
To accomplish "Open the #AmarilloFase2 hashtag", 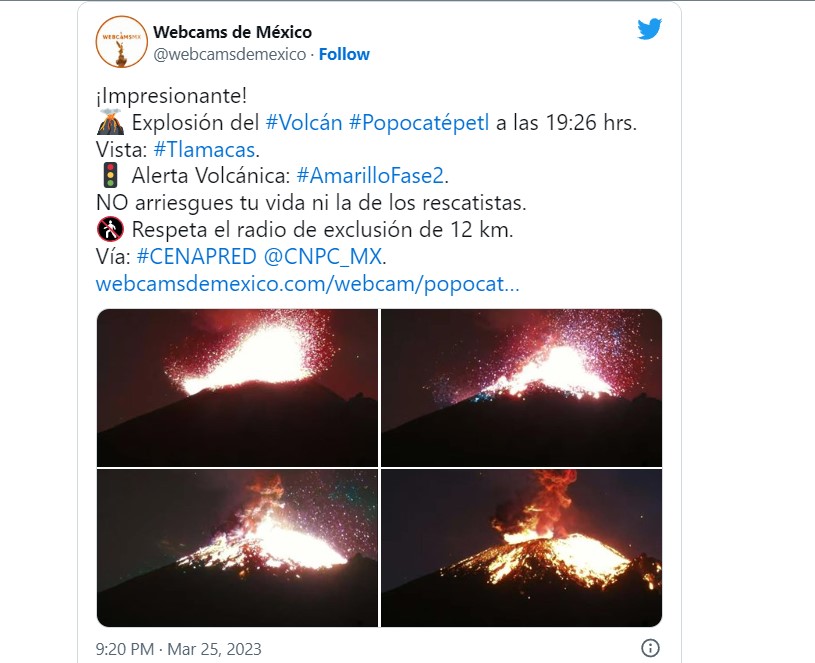I will point(370,176).
